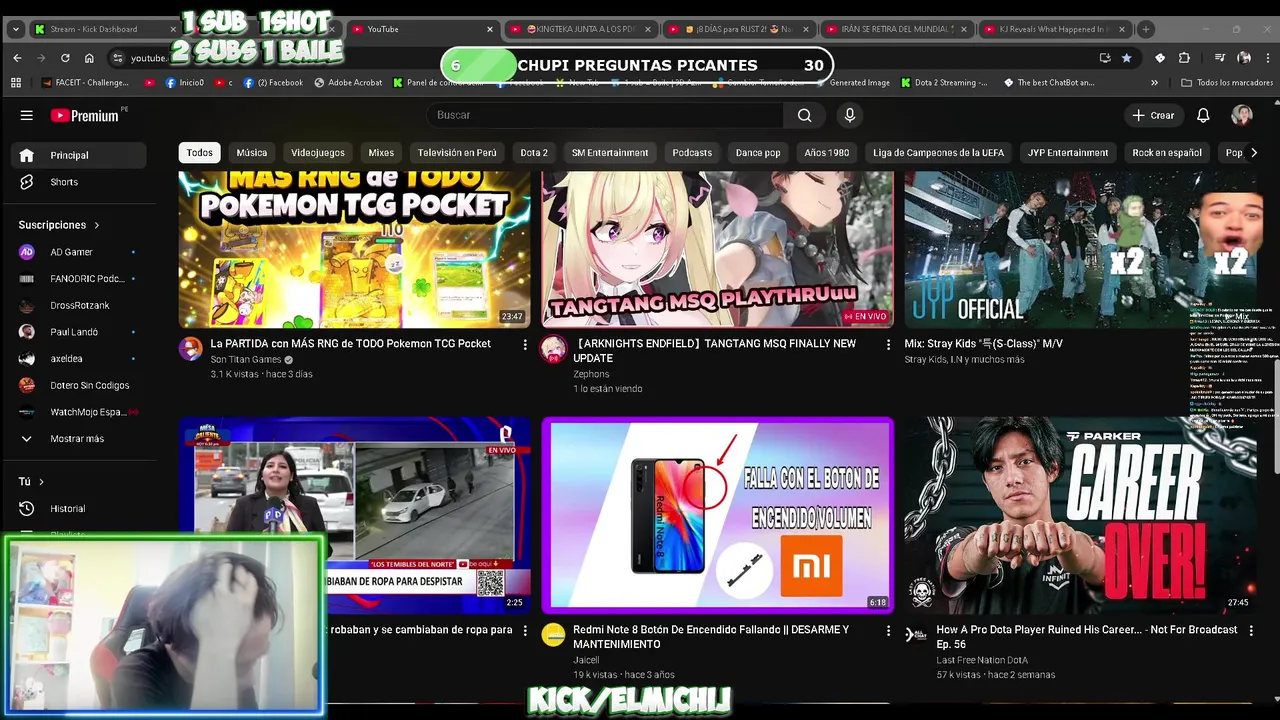Click the install app icon in address bar
This screenshot has height=720, width=1280.
point(1105,58)
